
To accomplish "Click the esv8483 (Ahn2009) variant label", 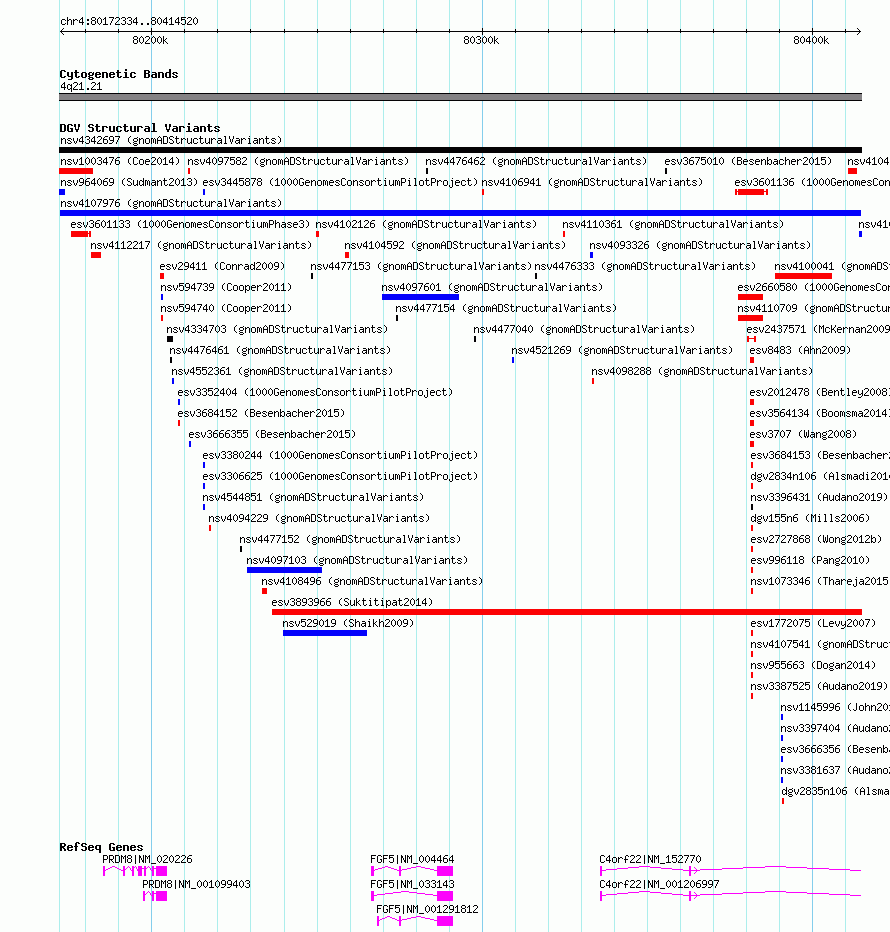I will click(800, 350).
